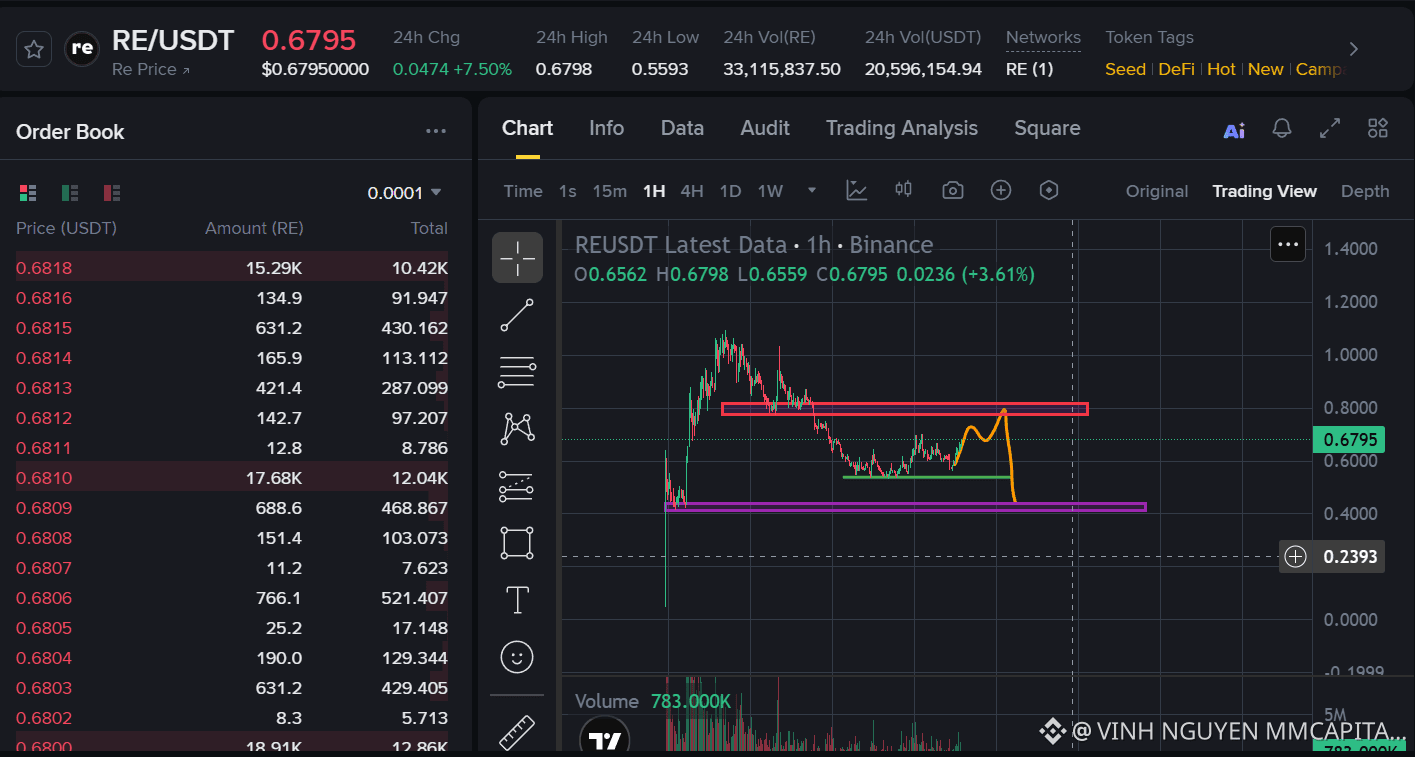Select the forecast and position tool
Viewport: 1415px width, 757px height.
pyautogui.click(x=517, y=486)
